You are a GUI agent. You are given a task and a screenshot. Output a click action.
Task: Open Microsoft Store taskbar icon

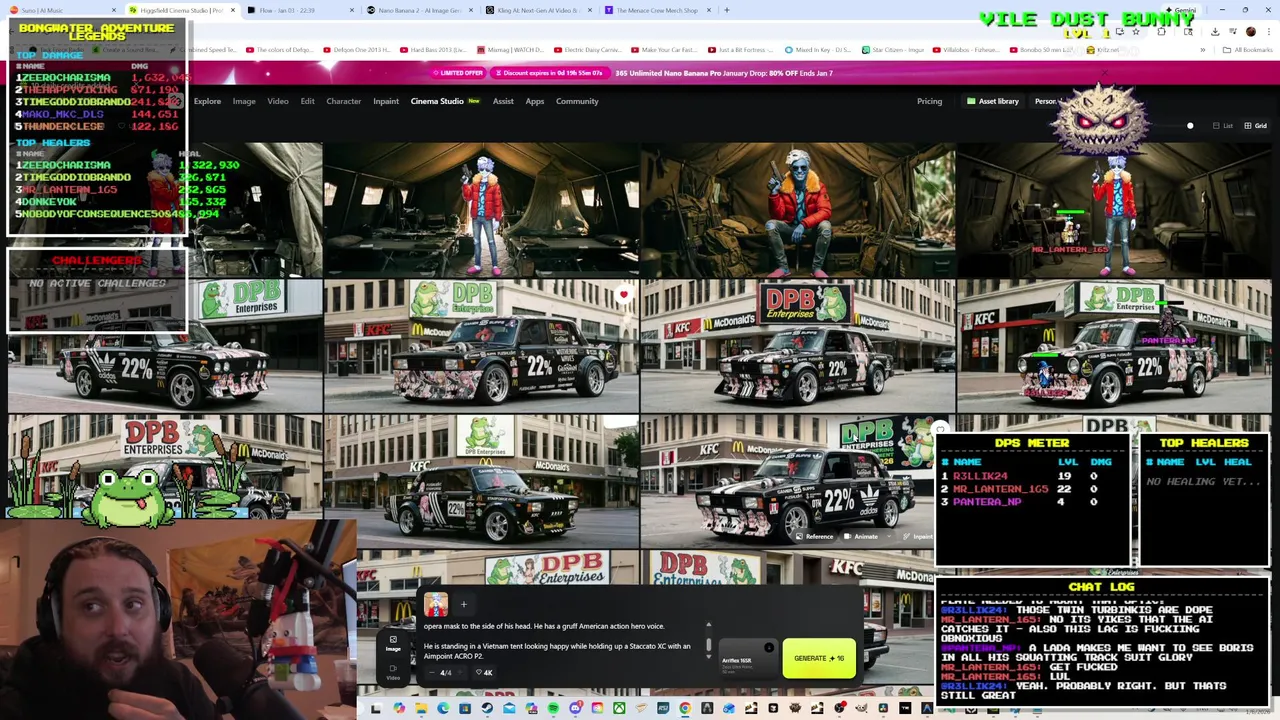465,708
